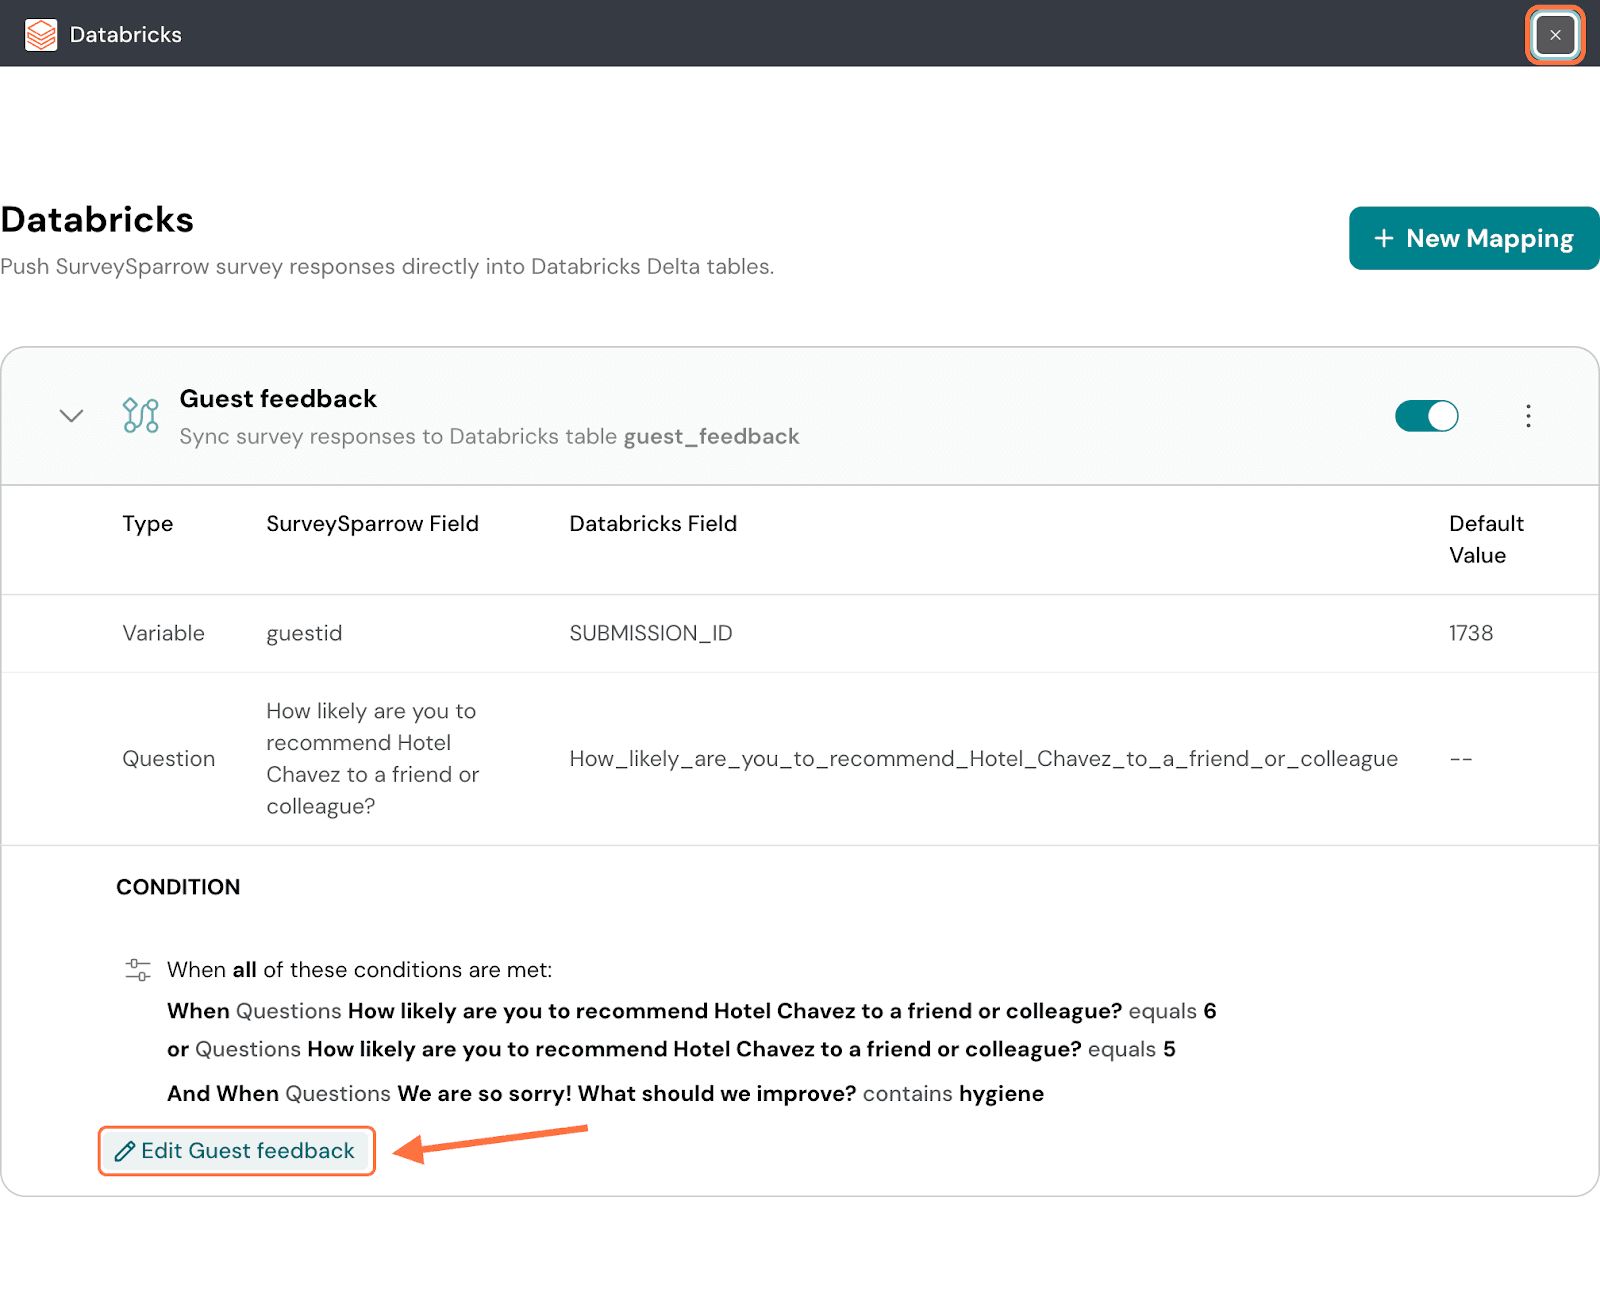The image size is (1600, 1305).
Task: Close the Databricks integration dialog
Action: click(1554, 35)
